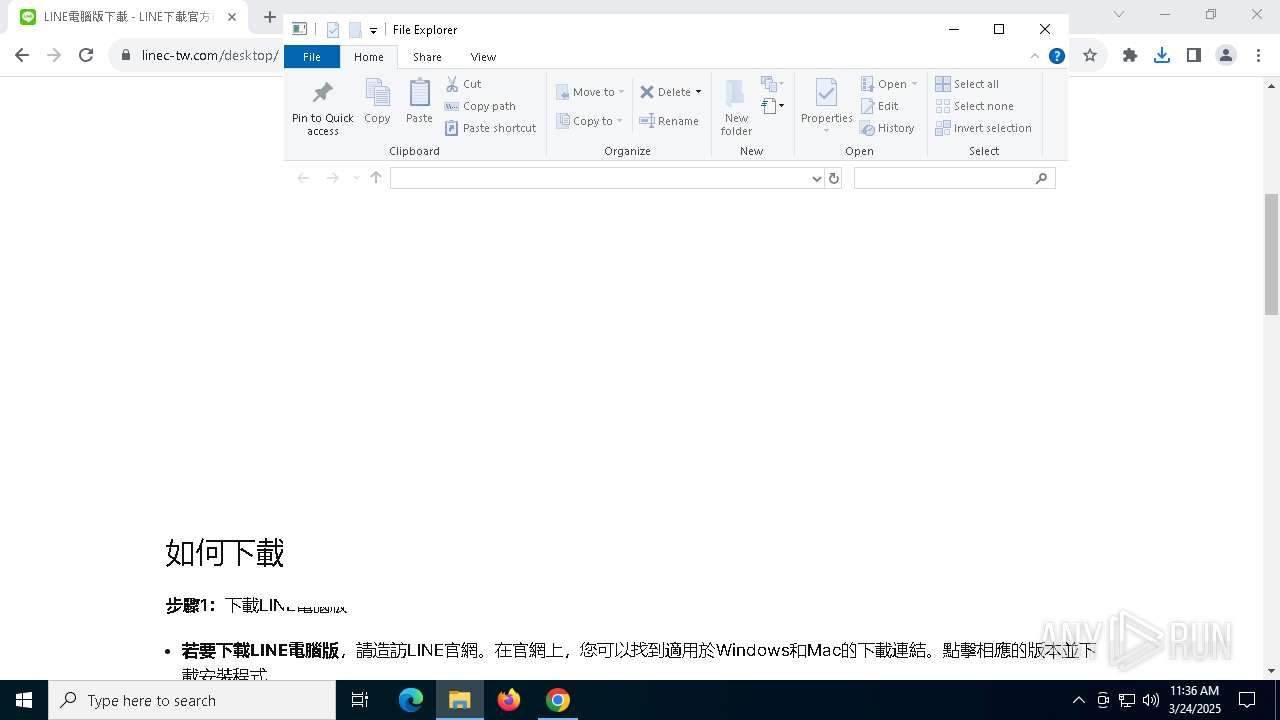Click the volume speaker tray icon
Viewport: 1280px width, 720px height.
pos(1150,700)
